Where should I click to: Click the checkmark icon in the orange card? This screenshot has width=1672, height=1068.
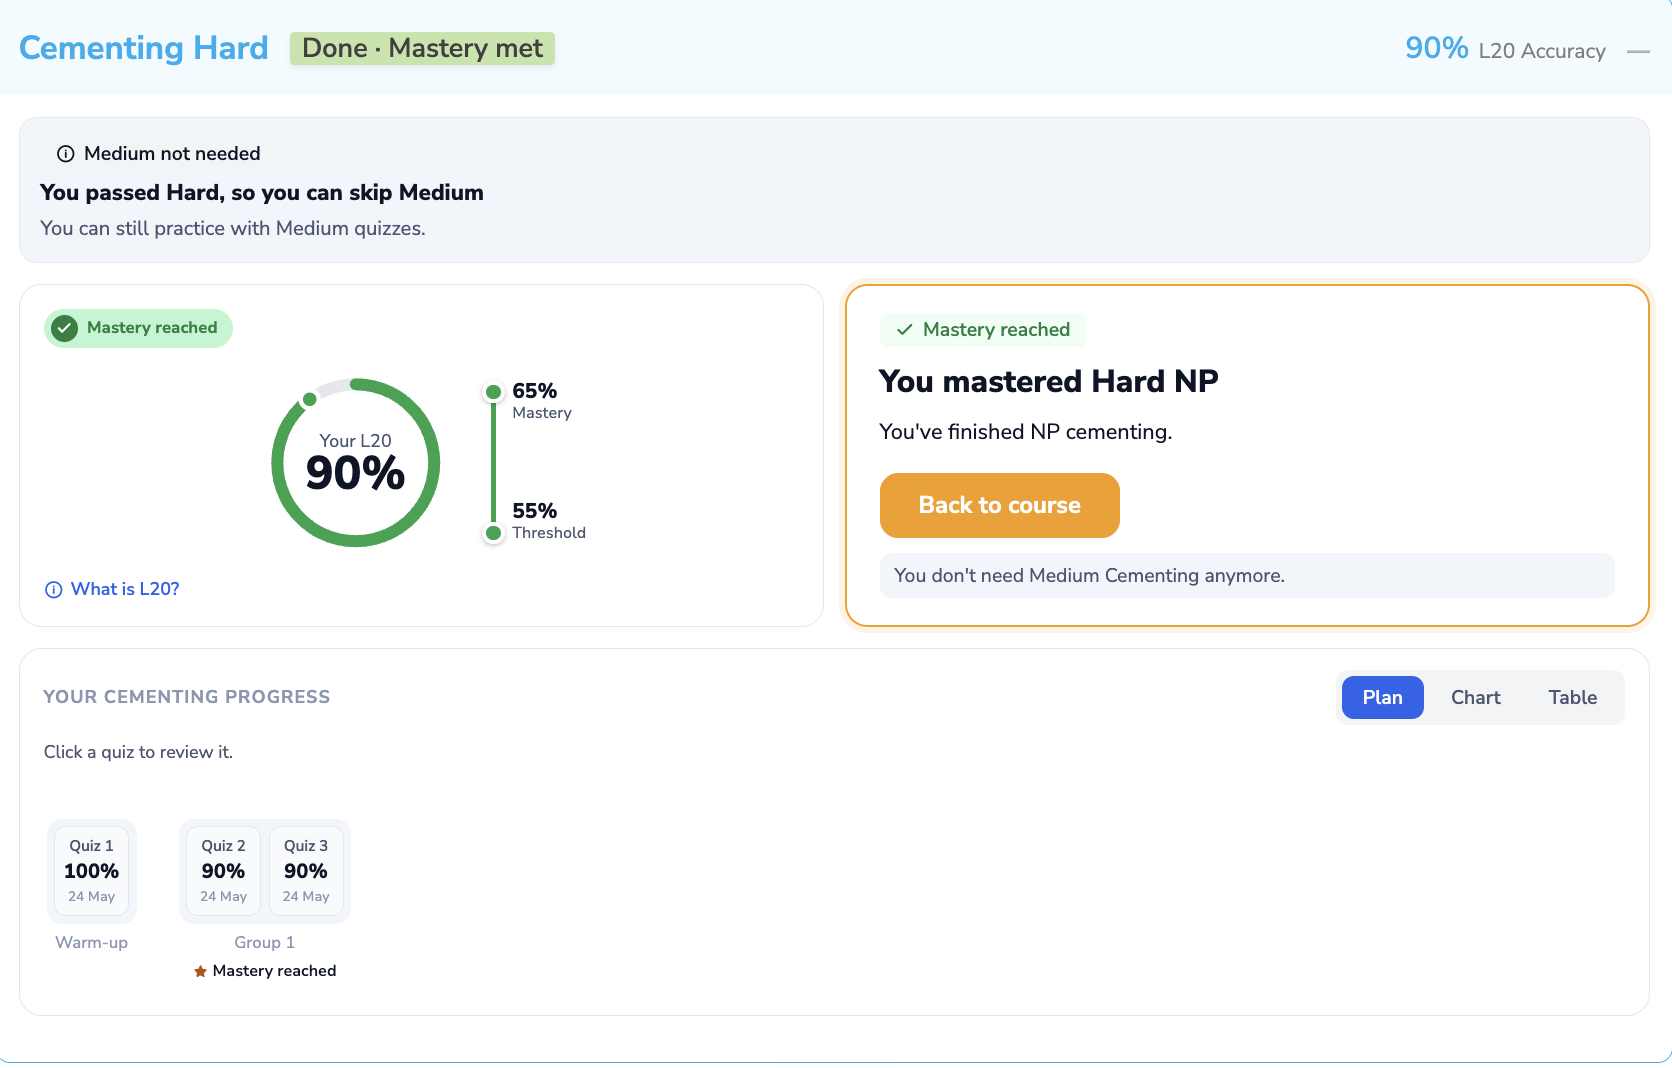click(905, 330)
